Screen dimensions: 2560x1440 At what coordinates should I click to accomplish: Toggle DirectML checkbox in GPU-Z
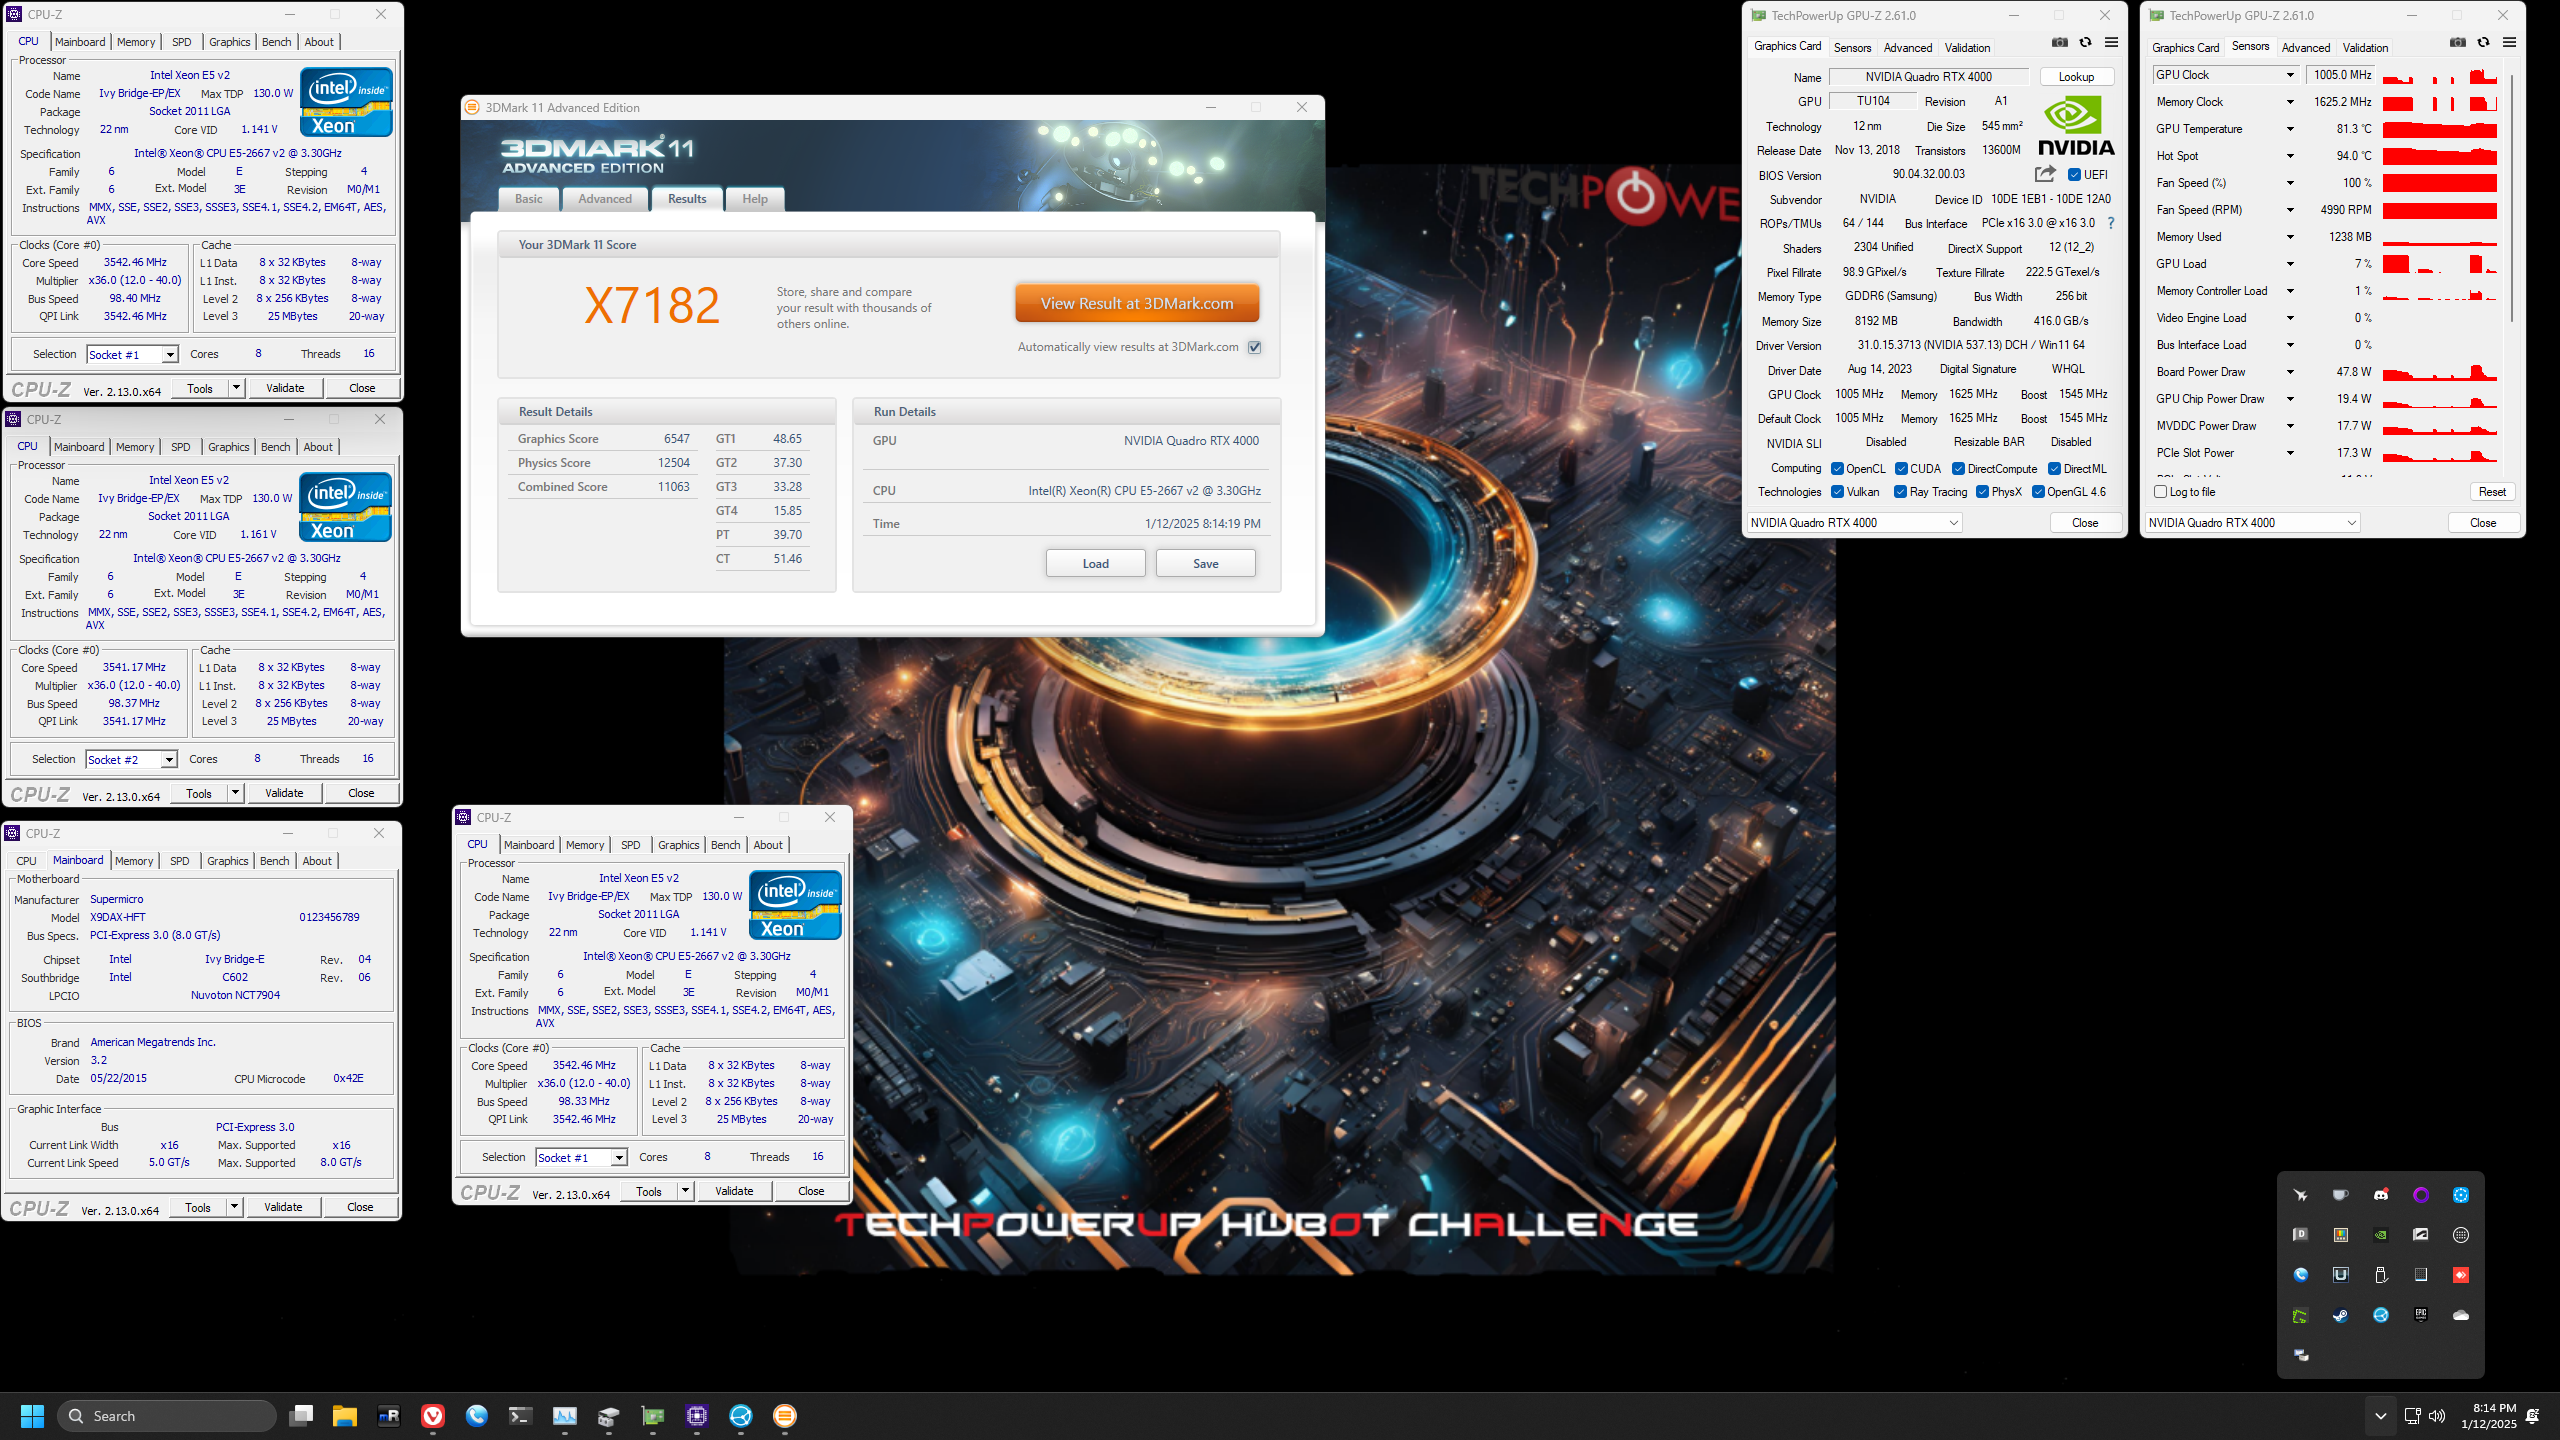click(2054, 469)
